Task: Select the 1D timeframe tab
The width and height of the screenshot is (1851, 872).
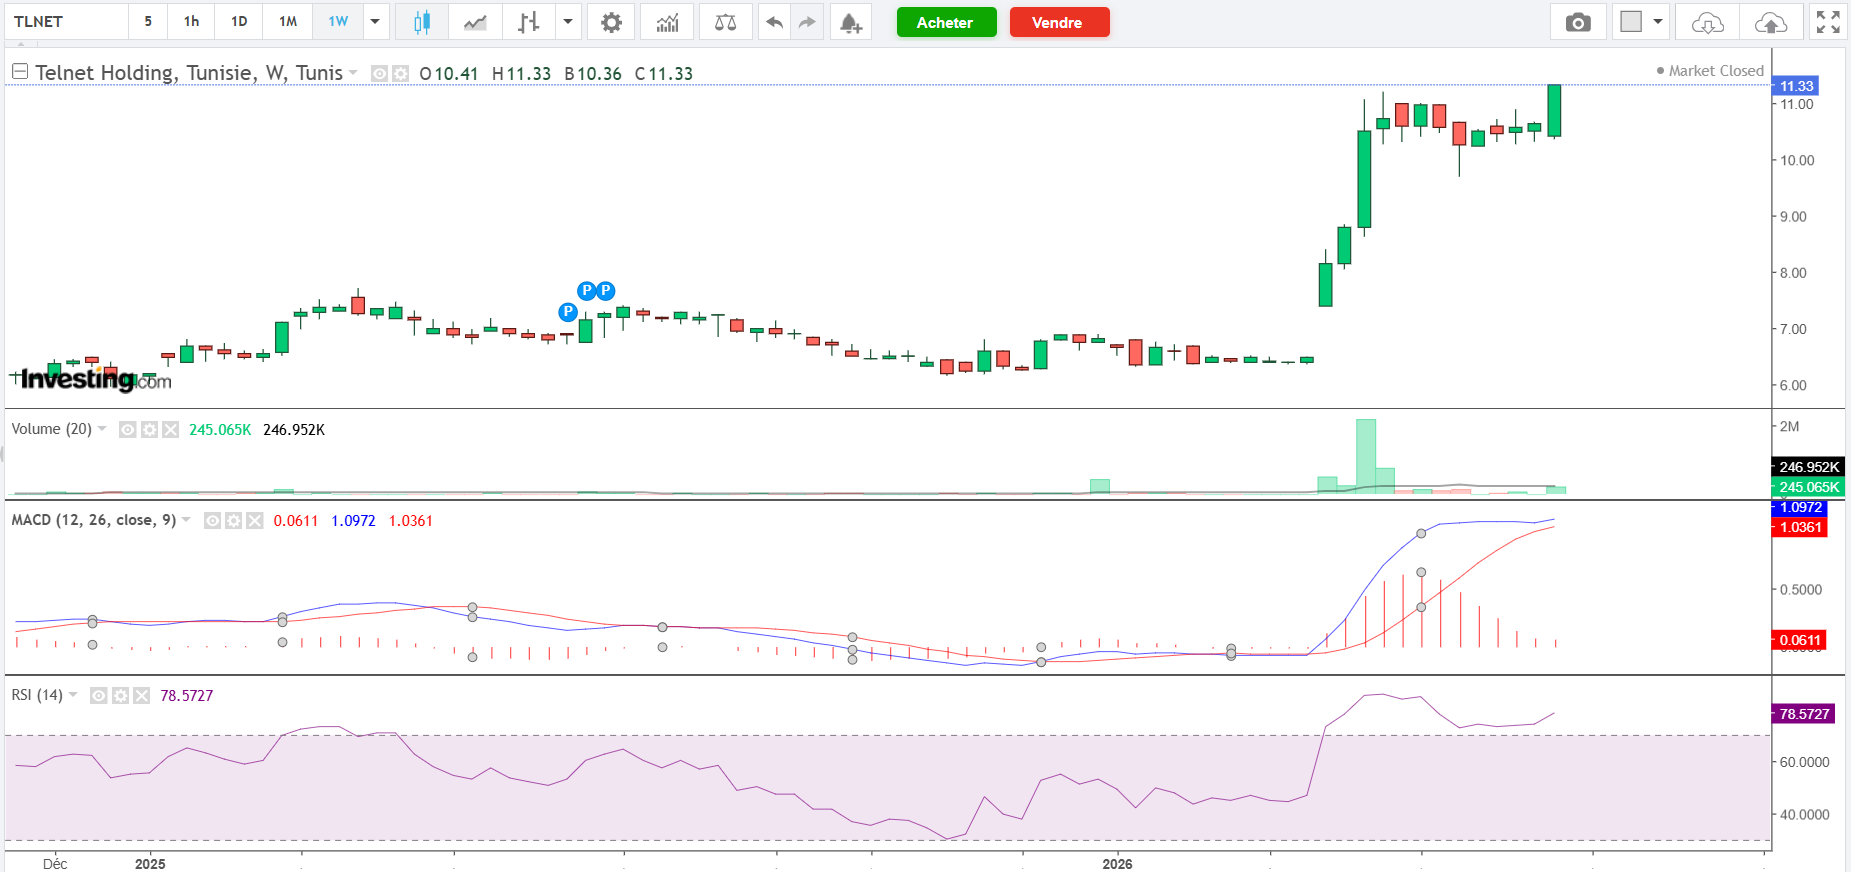Action: (239, 22)
